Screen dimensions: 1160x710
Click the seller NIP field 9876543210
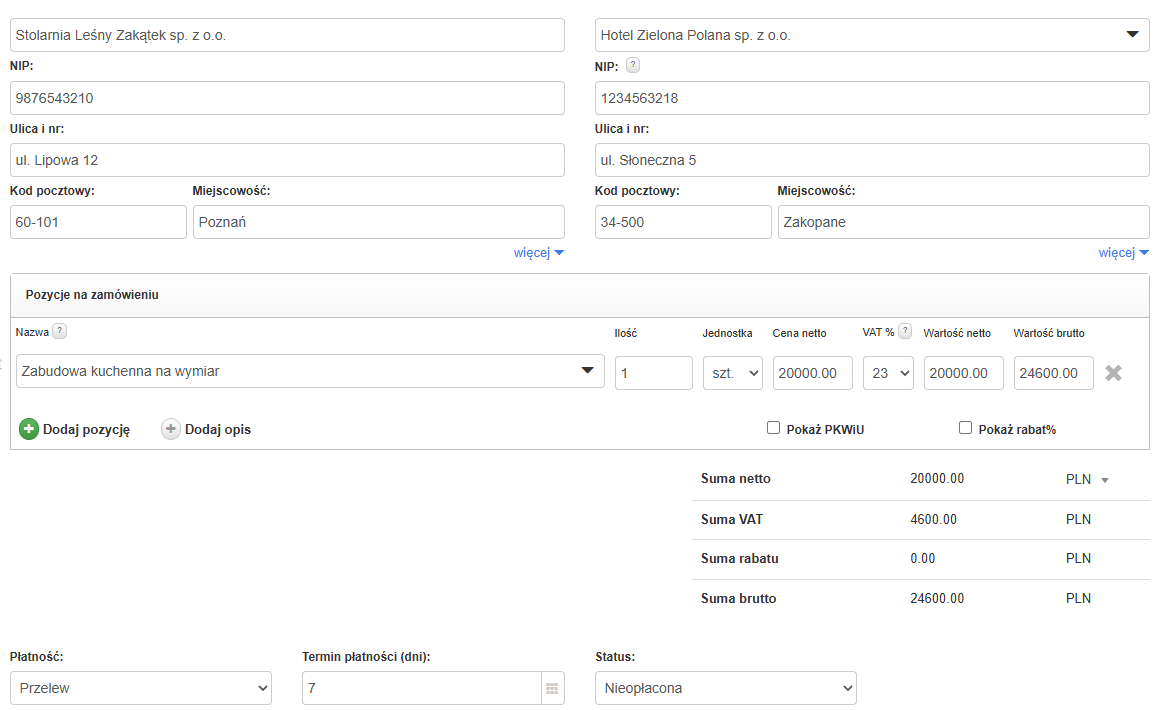287,98
